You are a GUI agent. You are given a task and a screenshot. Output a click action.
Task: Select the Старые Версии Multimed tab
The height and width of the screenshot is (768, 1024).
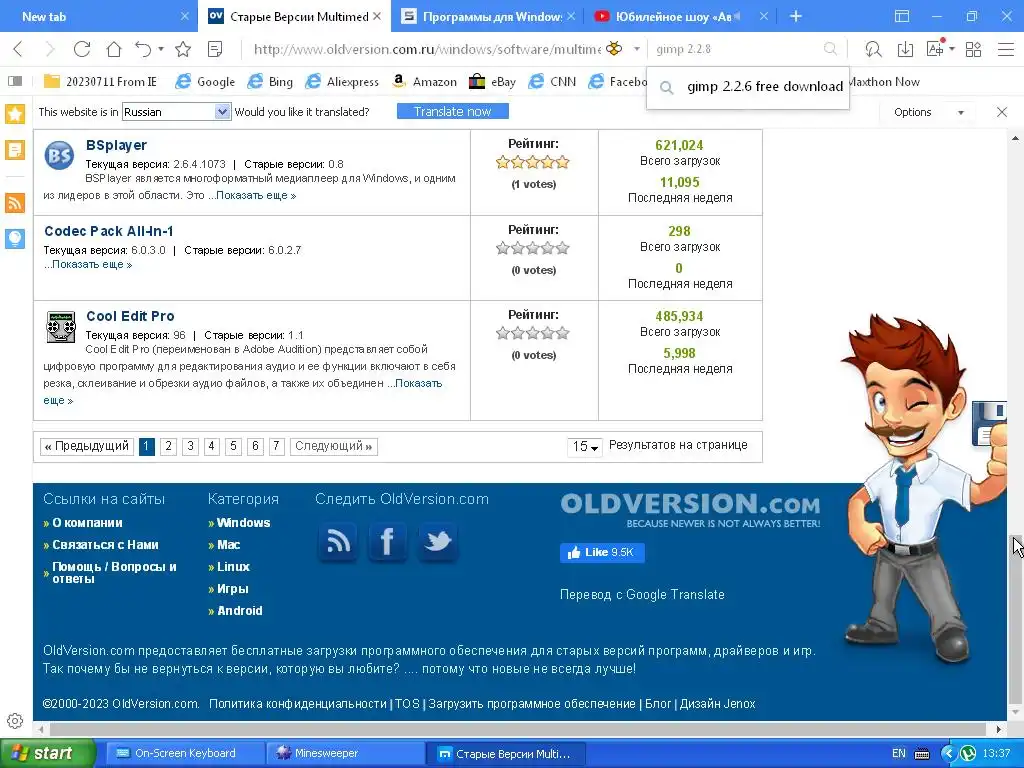click(x=294, y=16)
